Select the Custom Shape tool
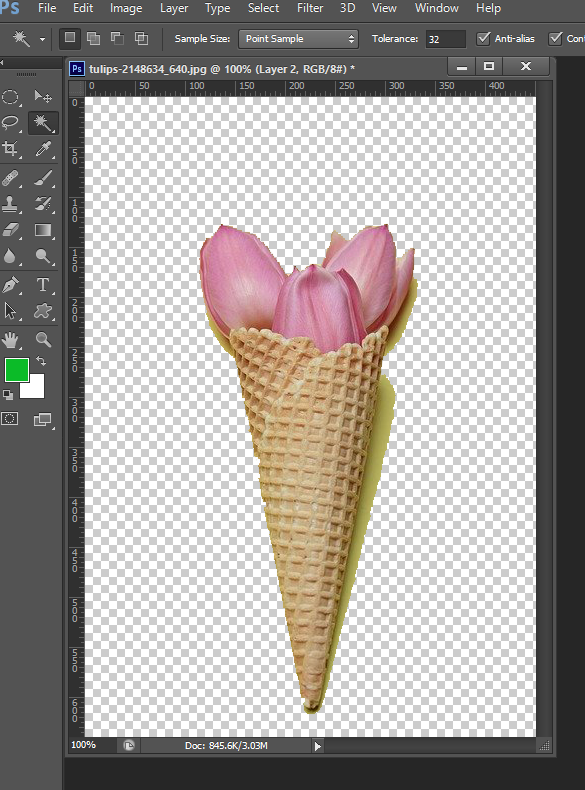Screen dimensions: 585x790 click(x=43, y=311)
